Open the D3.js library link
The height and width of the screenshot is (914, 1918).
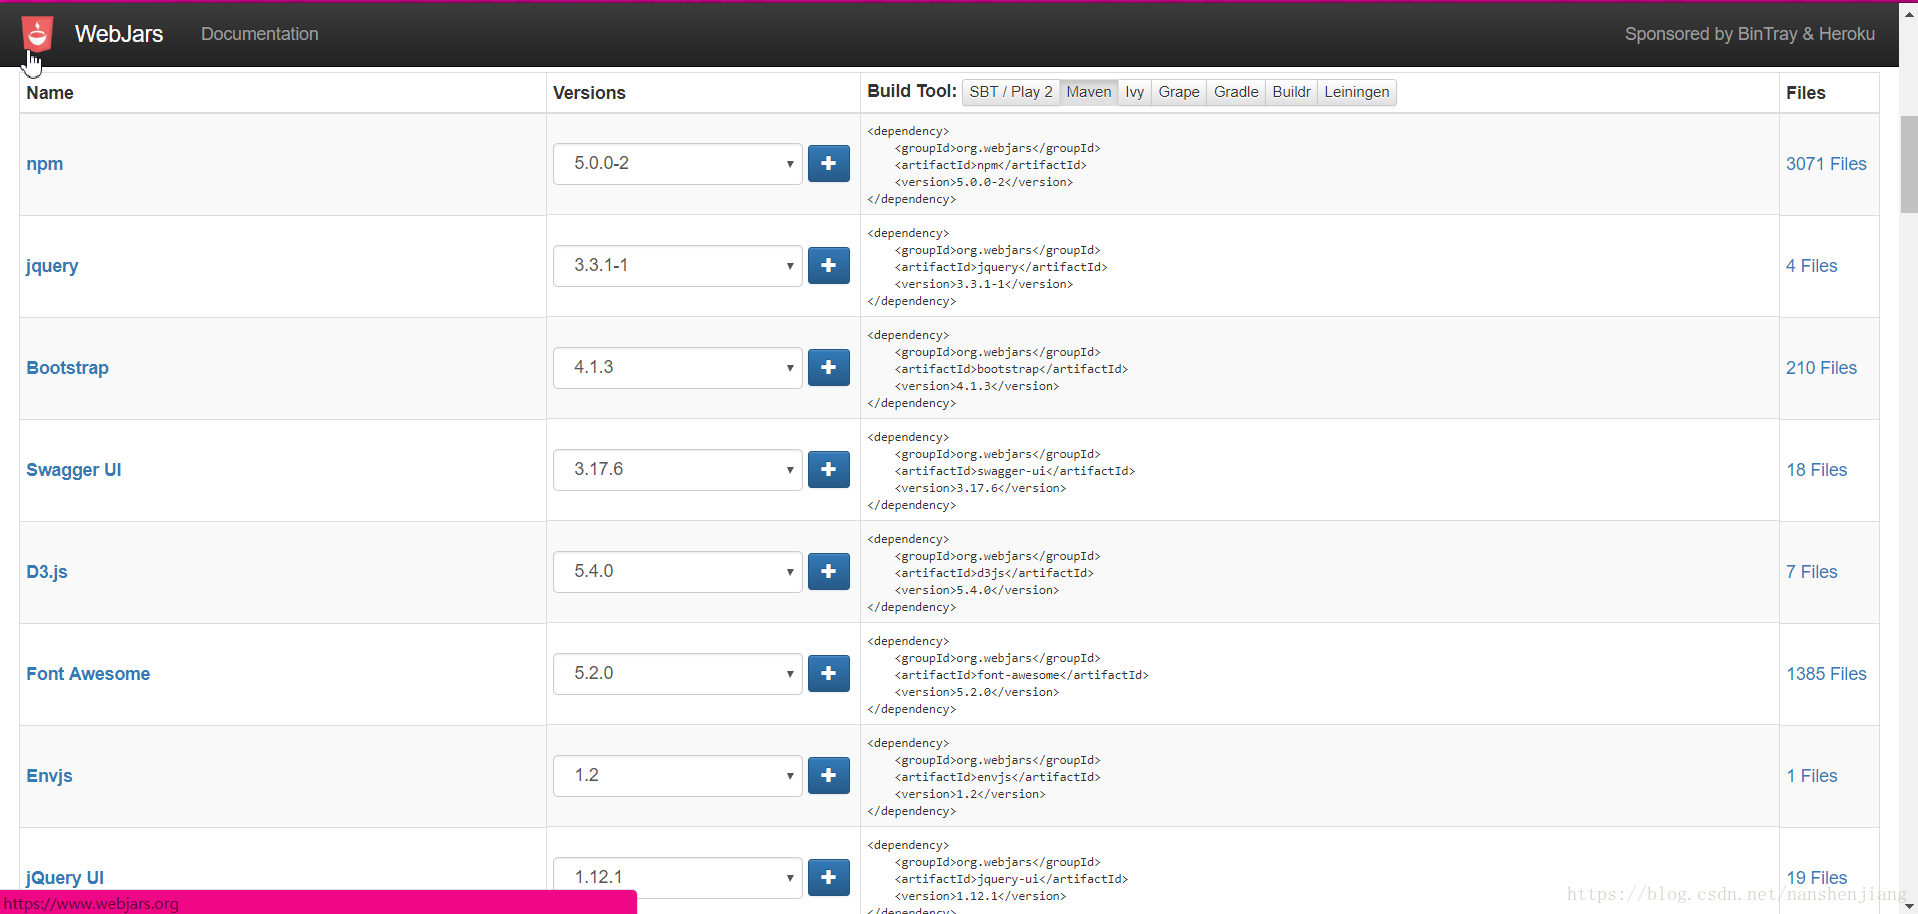pyautogui.click(x=47, y=572)
